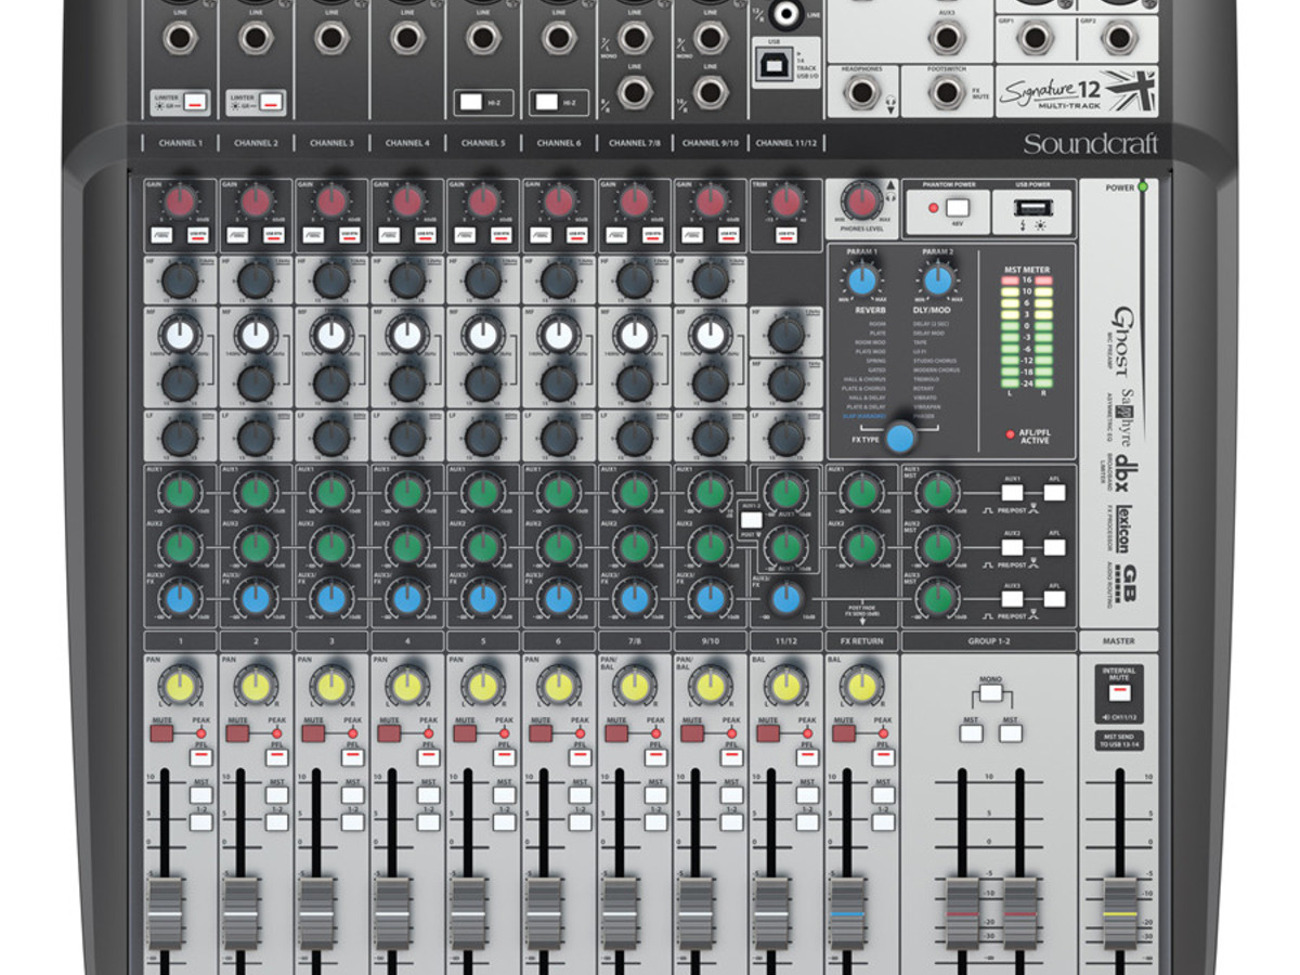Adjust the channel 4 LF EQ knob

(407, 437)
